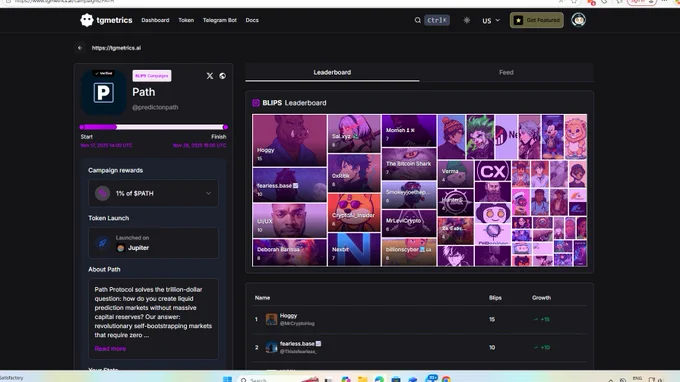Viewport: 680px width, 382px height.
Task: Show hidden system tray icons chevron
Action: (611, 380)
